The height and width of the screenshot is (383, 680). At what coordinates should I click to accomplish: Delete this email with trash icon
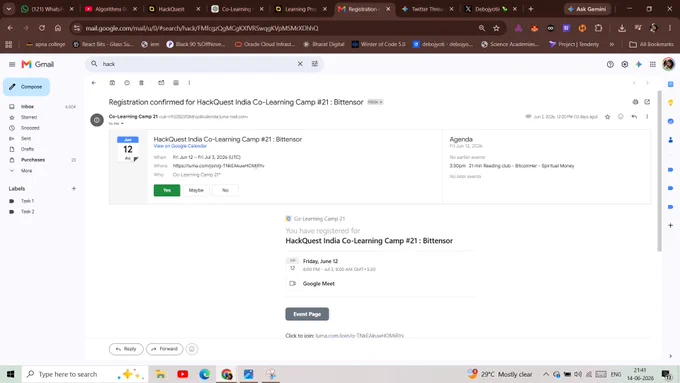click(x=141, y=83)
